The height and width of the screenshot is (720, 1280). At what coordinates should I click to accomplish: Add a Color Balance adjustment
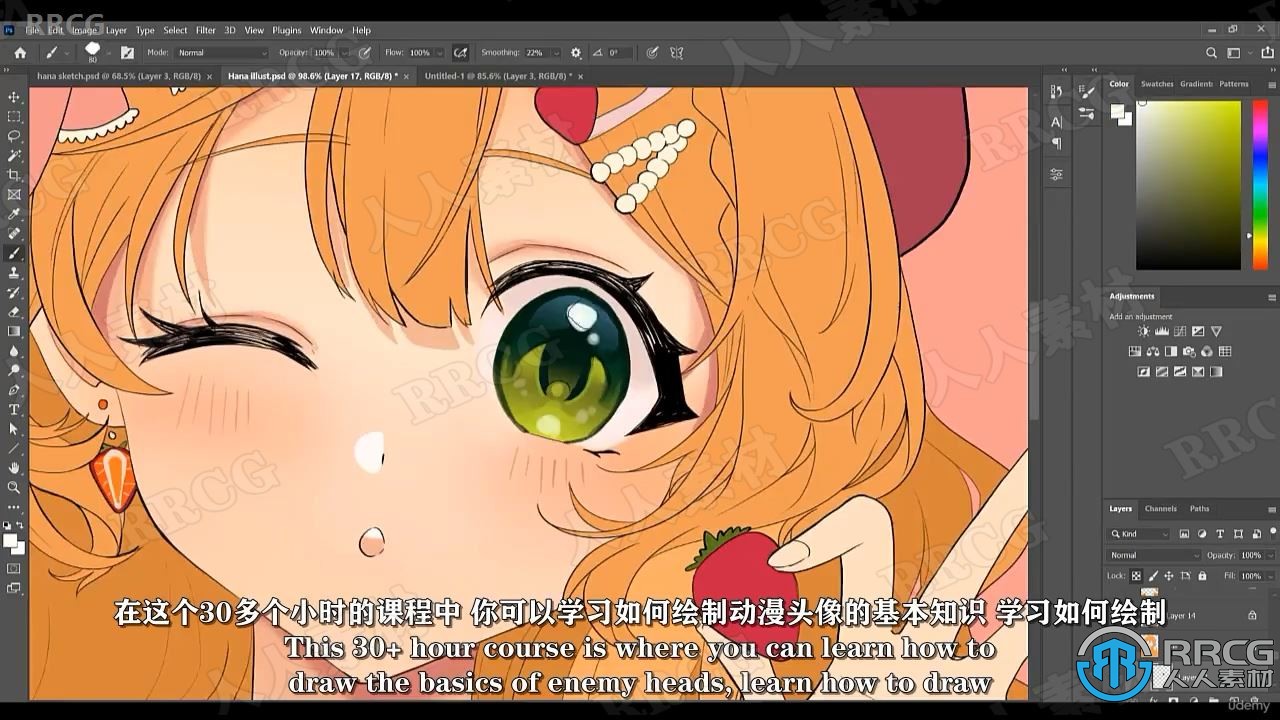point(1153,352)
